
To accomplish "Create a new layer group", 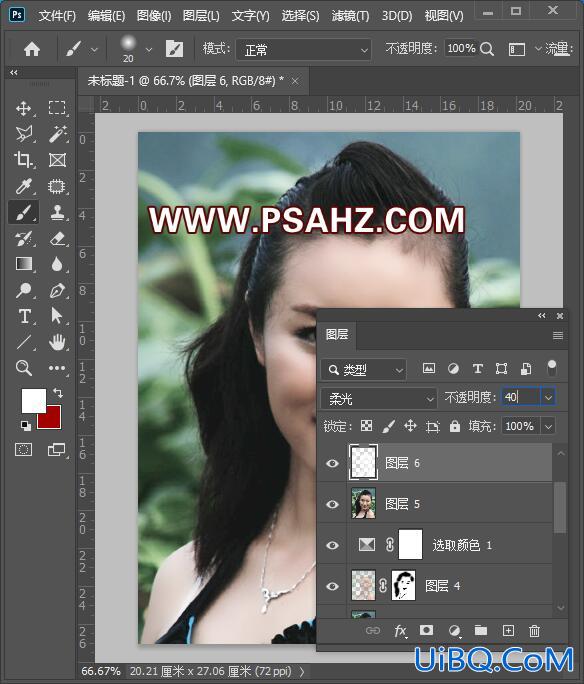I will click(x=481, y=630).
